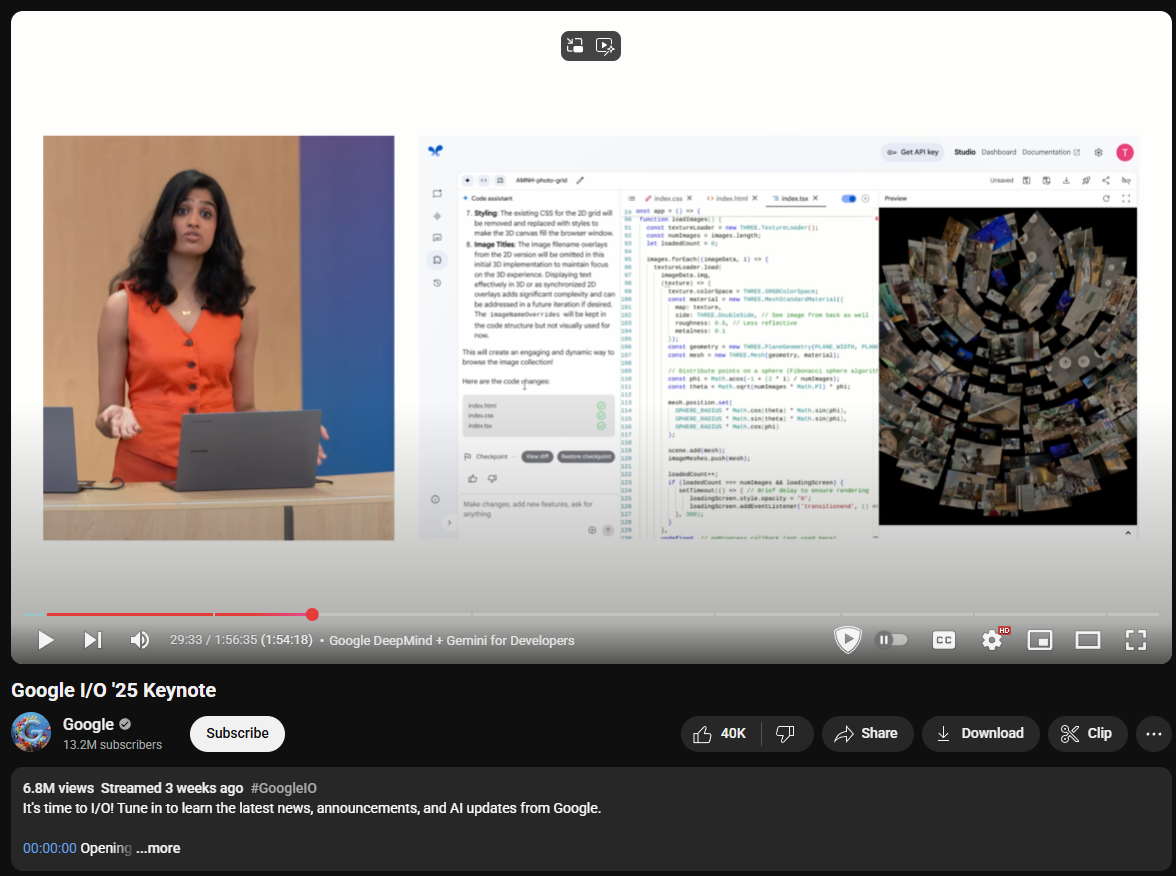Switch to theater mode
Screen dimensions: 1176x876
click(1088, 640)
